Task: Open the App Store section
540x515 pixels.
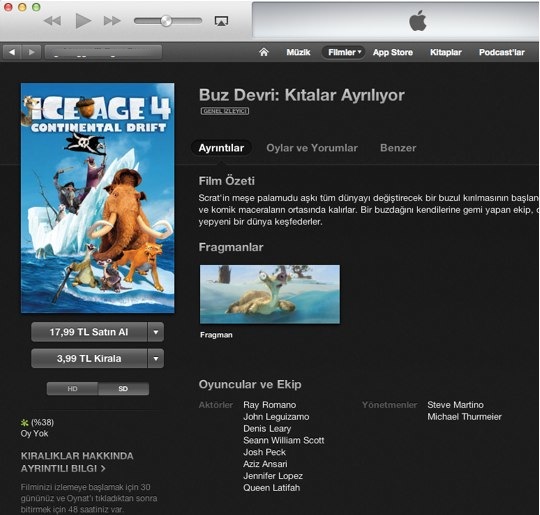Action: tap(393, 52)
